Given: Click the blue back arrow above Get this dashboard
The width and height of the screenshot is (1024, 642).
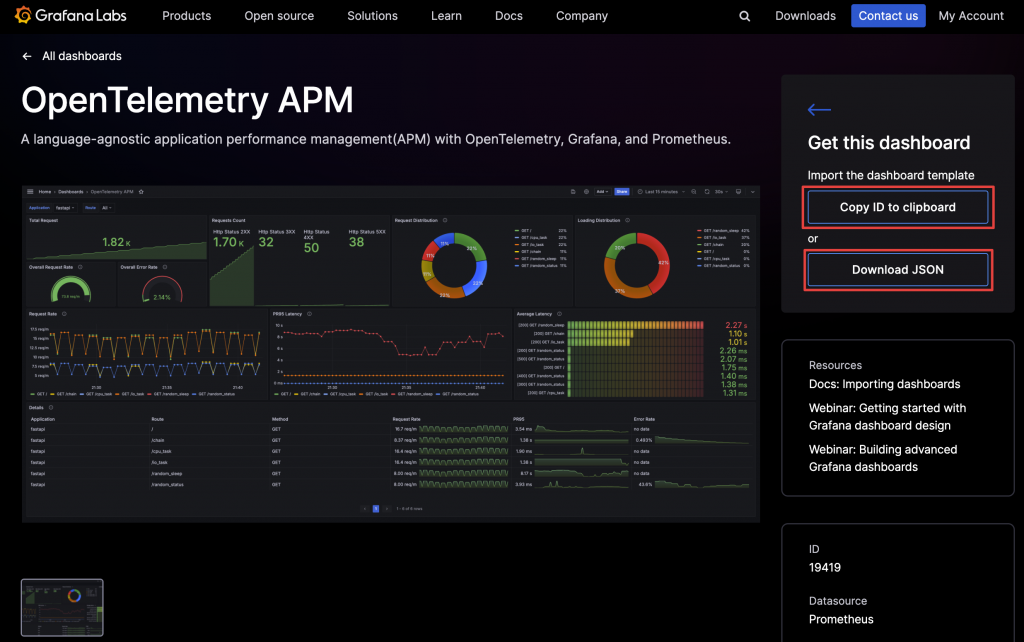Looking at the screenshot, I should pyautogui.click(x=819, y=110).
